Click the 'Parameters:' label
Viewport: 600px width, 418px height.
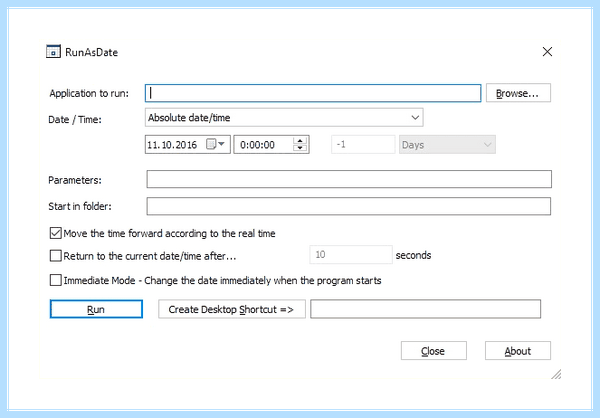click(75, 180)
